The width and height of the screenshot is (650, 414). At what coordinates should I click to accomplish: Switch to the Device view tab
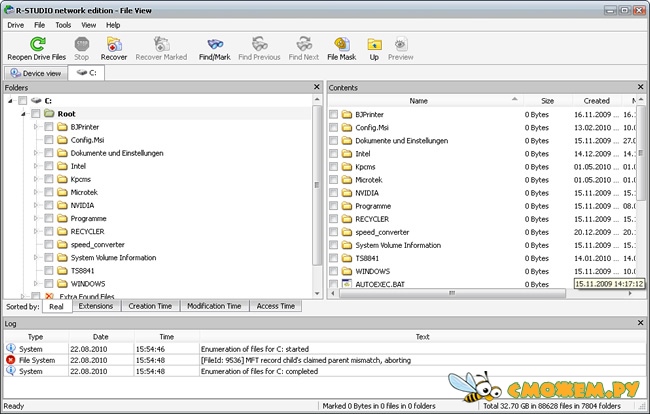click(x=36, y=73)
